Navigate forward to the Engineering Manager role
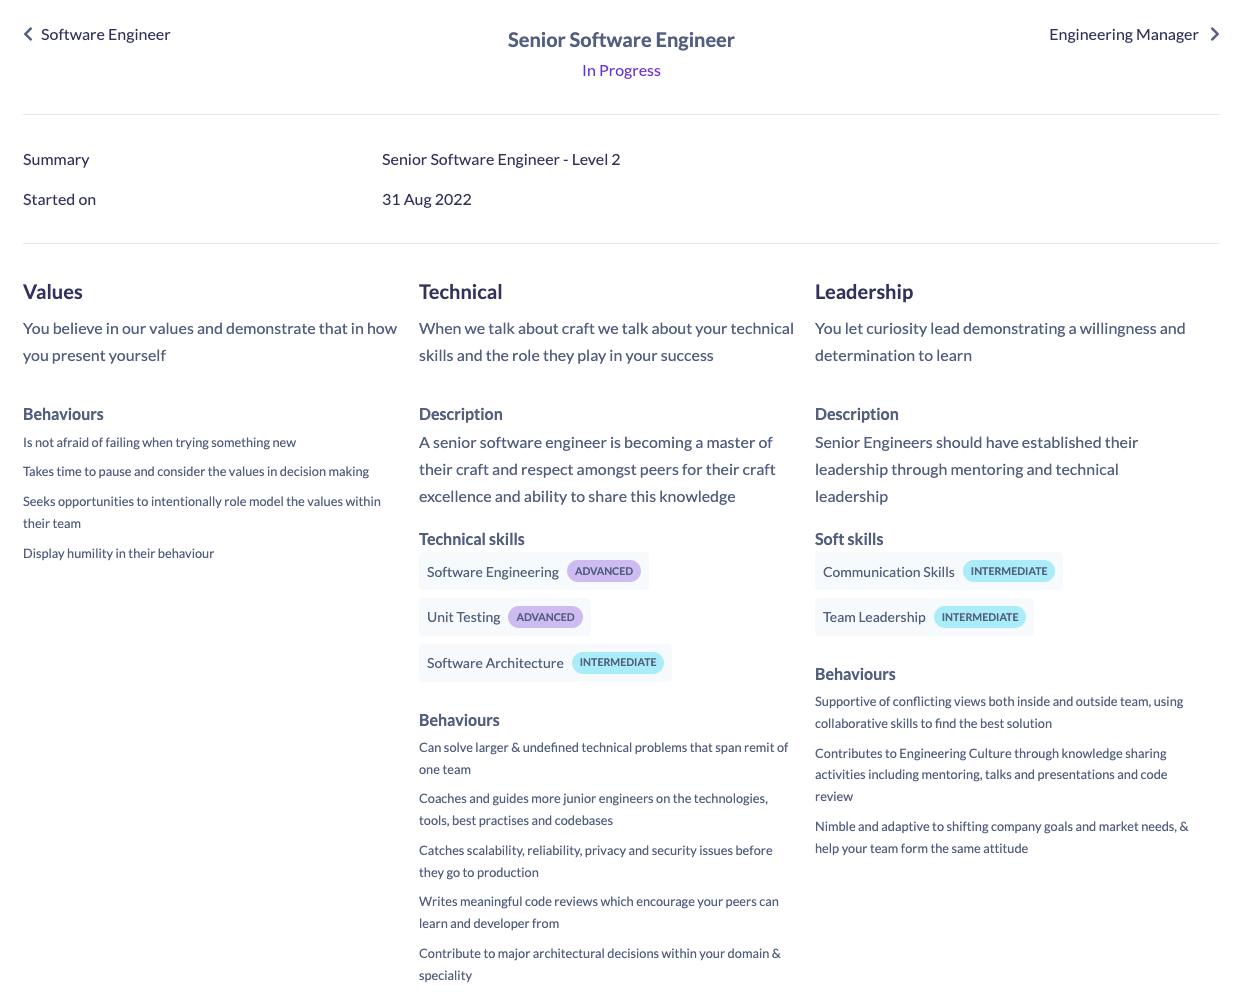1240x1004 pixels. coord(1124,33)
